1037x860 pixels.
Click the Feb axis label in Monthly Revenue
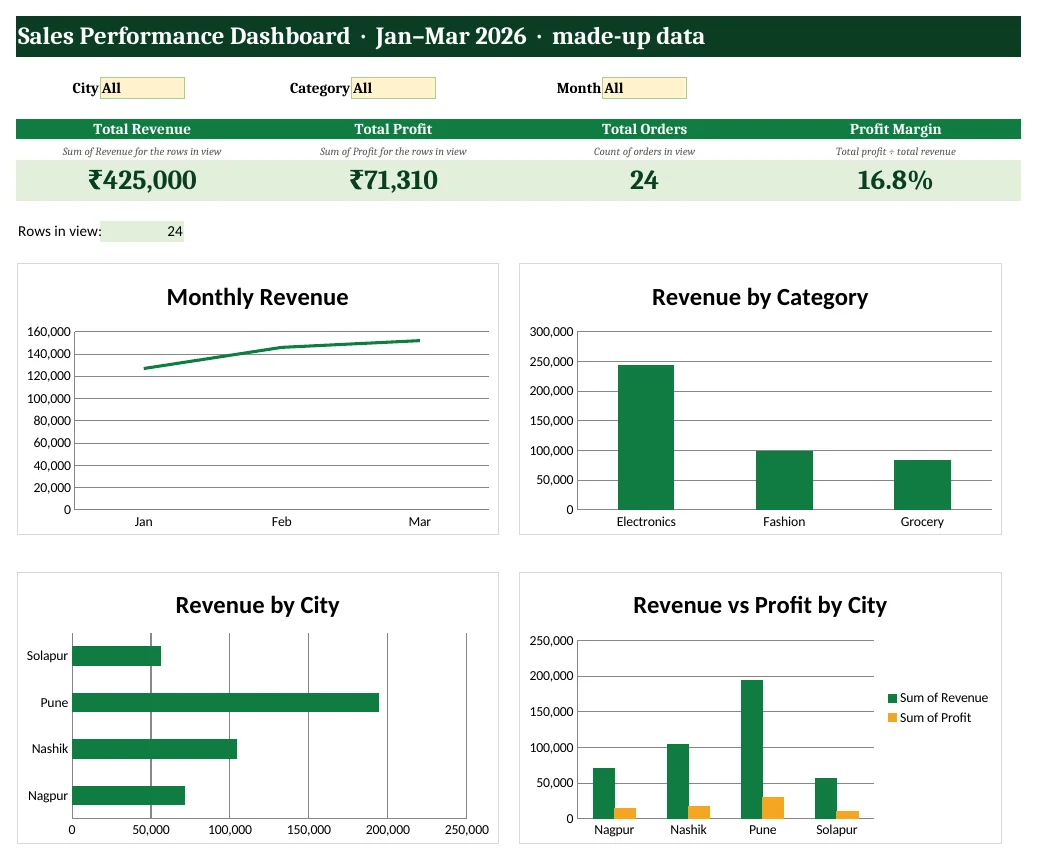282,521
